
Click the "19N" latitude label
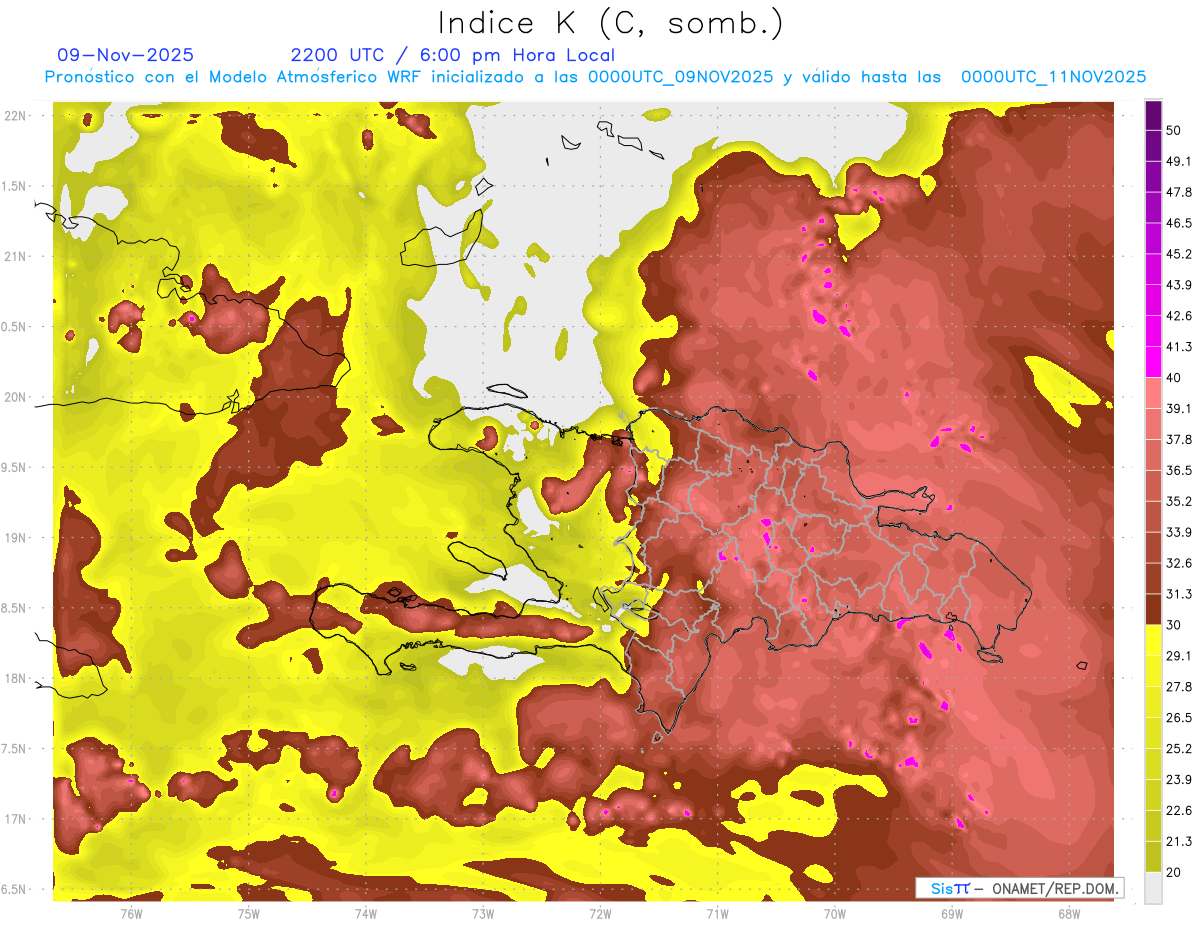15,538
